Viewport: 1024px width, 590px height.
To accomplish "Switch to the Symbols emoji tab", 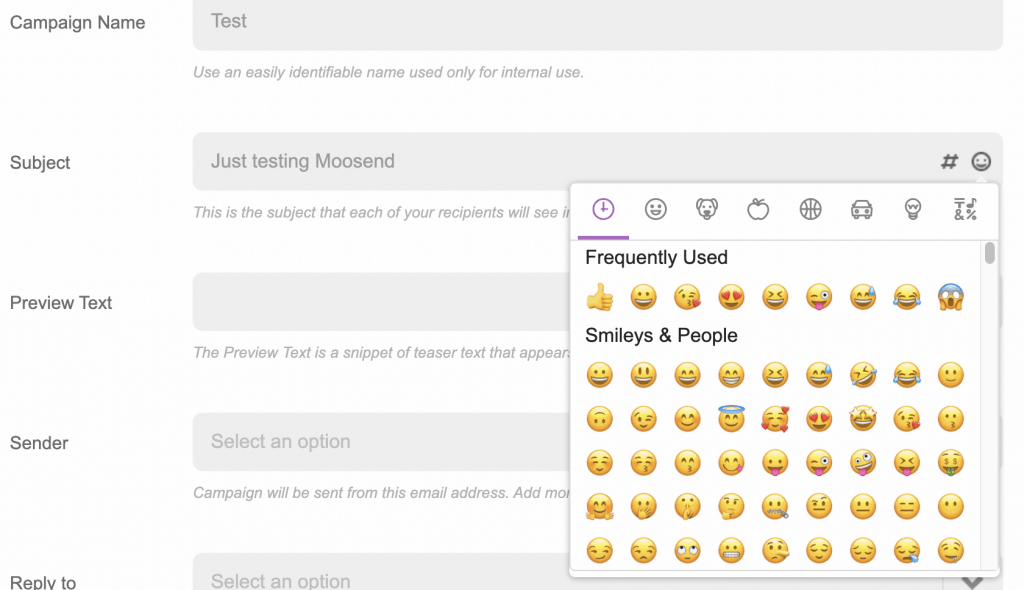I will click(965, 209).
